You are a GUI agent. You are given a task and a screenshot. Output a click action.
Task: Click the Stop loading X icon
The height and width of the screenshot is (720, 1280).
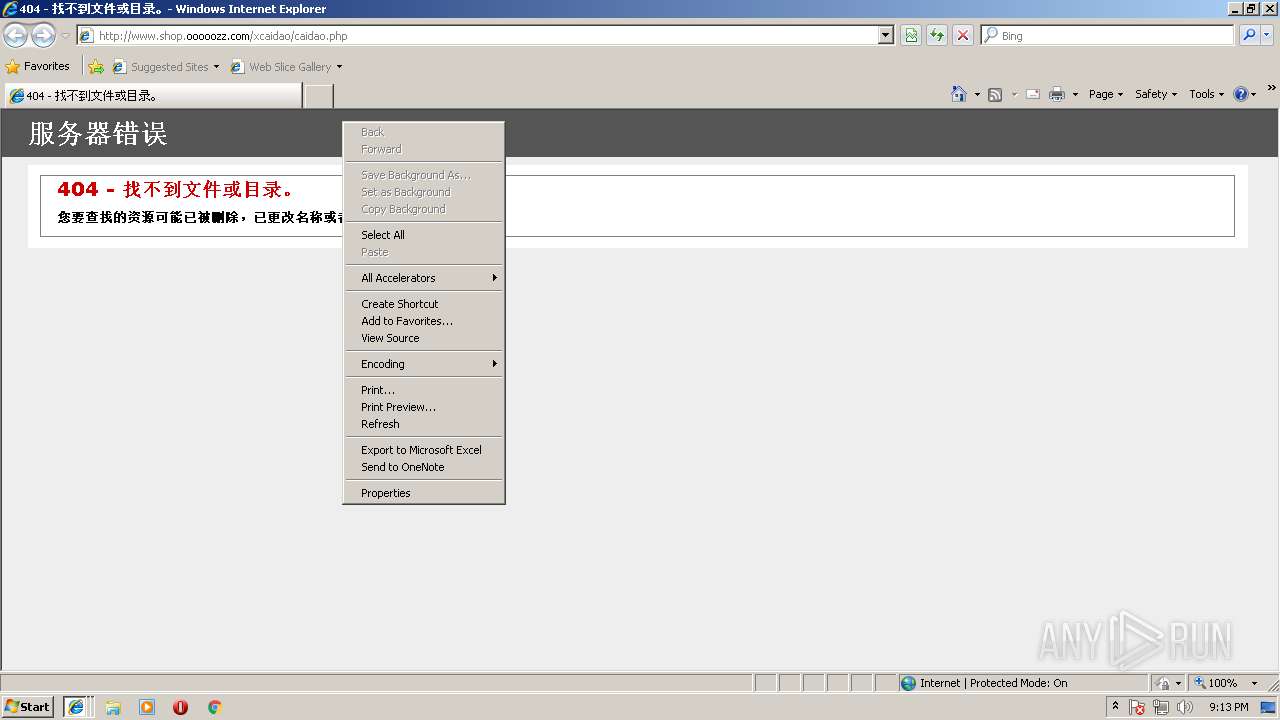[963, 36]
